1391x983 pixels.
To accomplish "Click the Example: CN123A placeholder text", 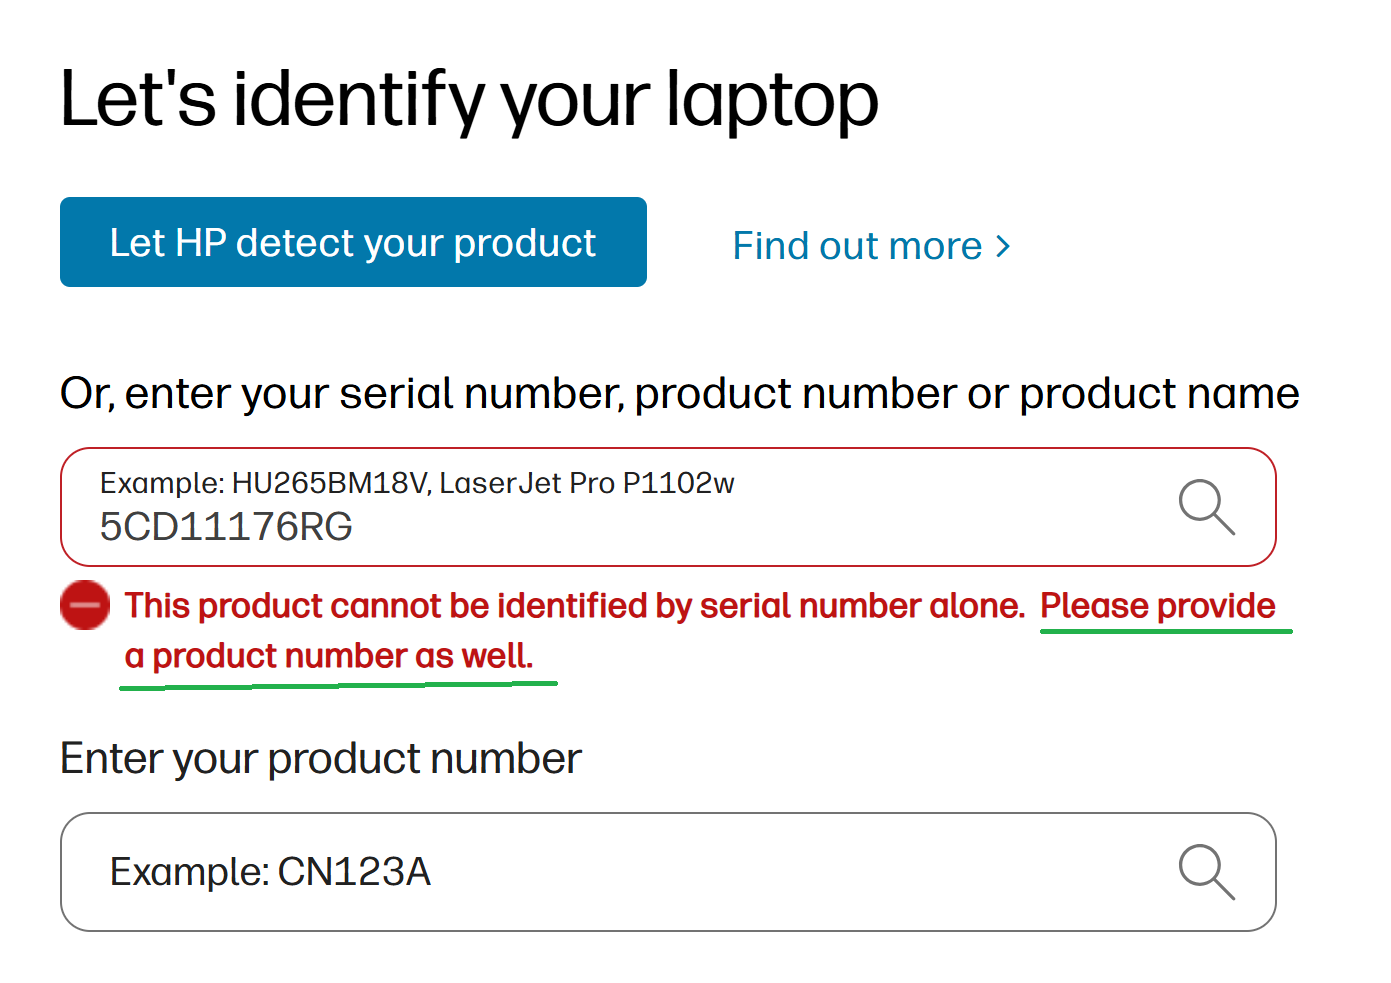I will coord(270,872).
